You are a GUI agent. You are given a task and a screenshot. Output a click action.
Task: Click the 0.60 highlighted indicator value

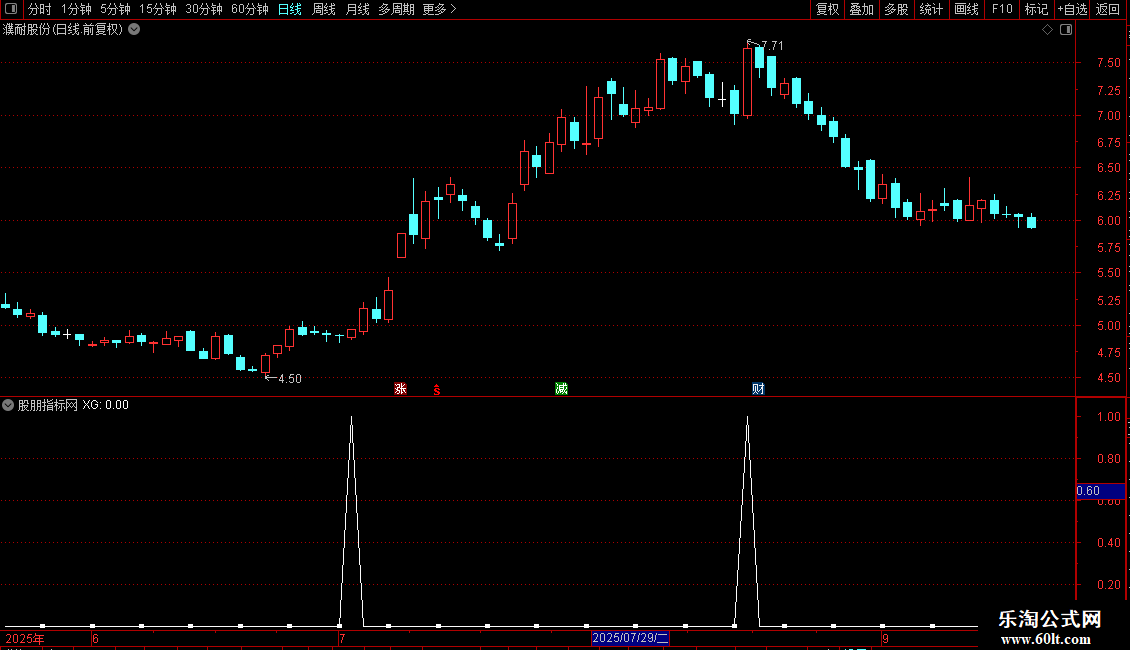(1100, 491)
